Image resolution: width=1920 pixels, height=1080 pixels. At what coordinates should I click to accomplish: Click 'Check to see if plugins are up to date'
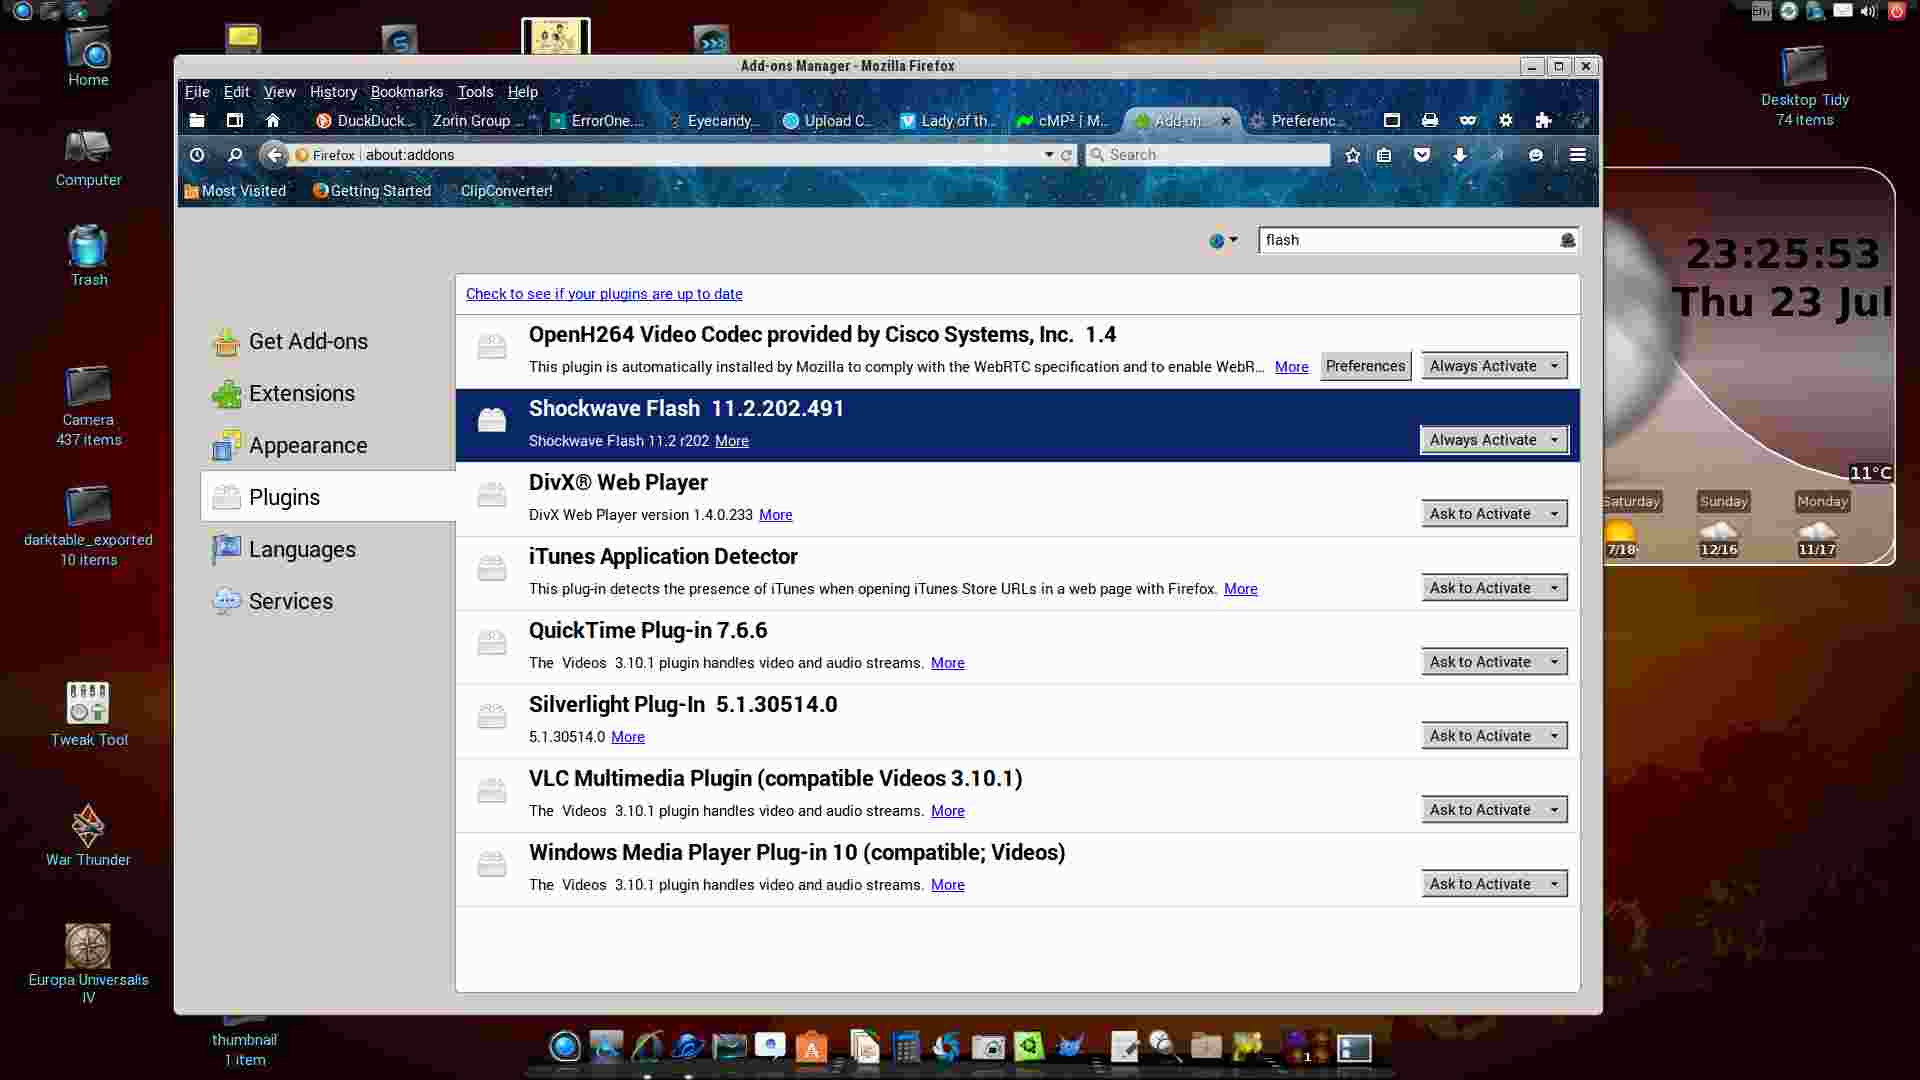604,294
